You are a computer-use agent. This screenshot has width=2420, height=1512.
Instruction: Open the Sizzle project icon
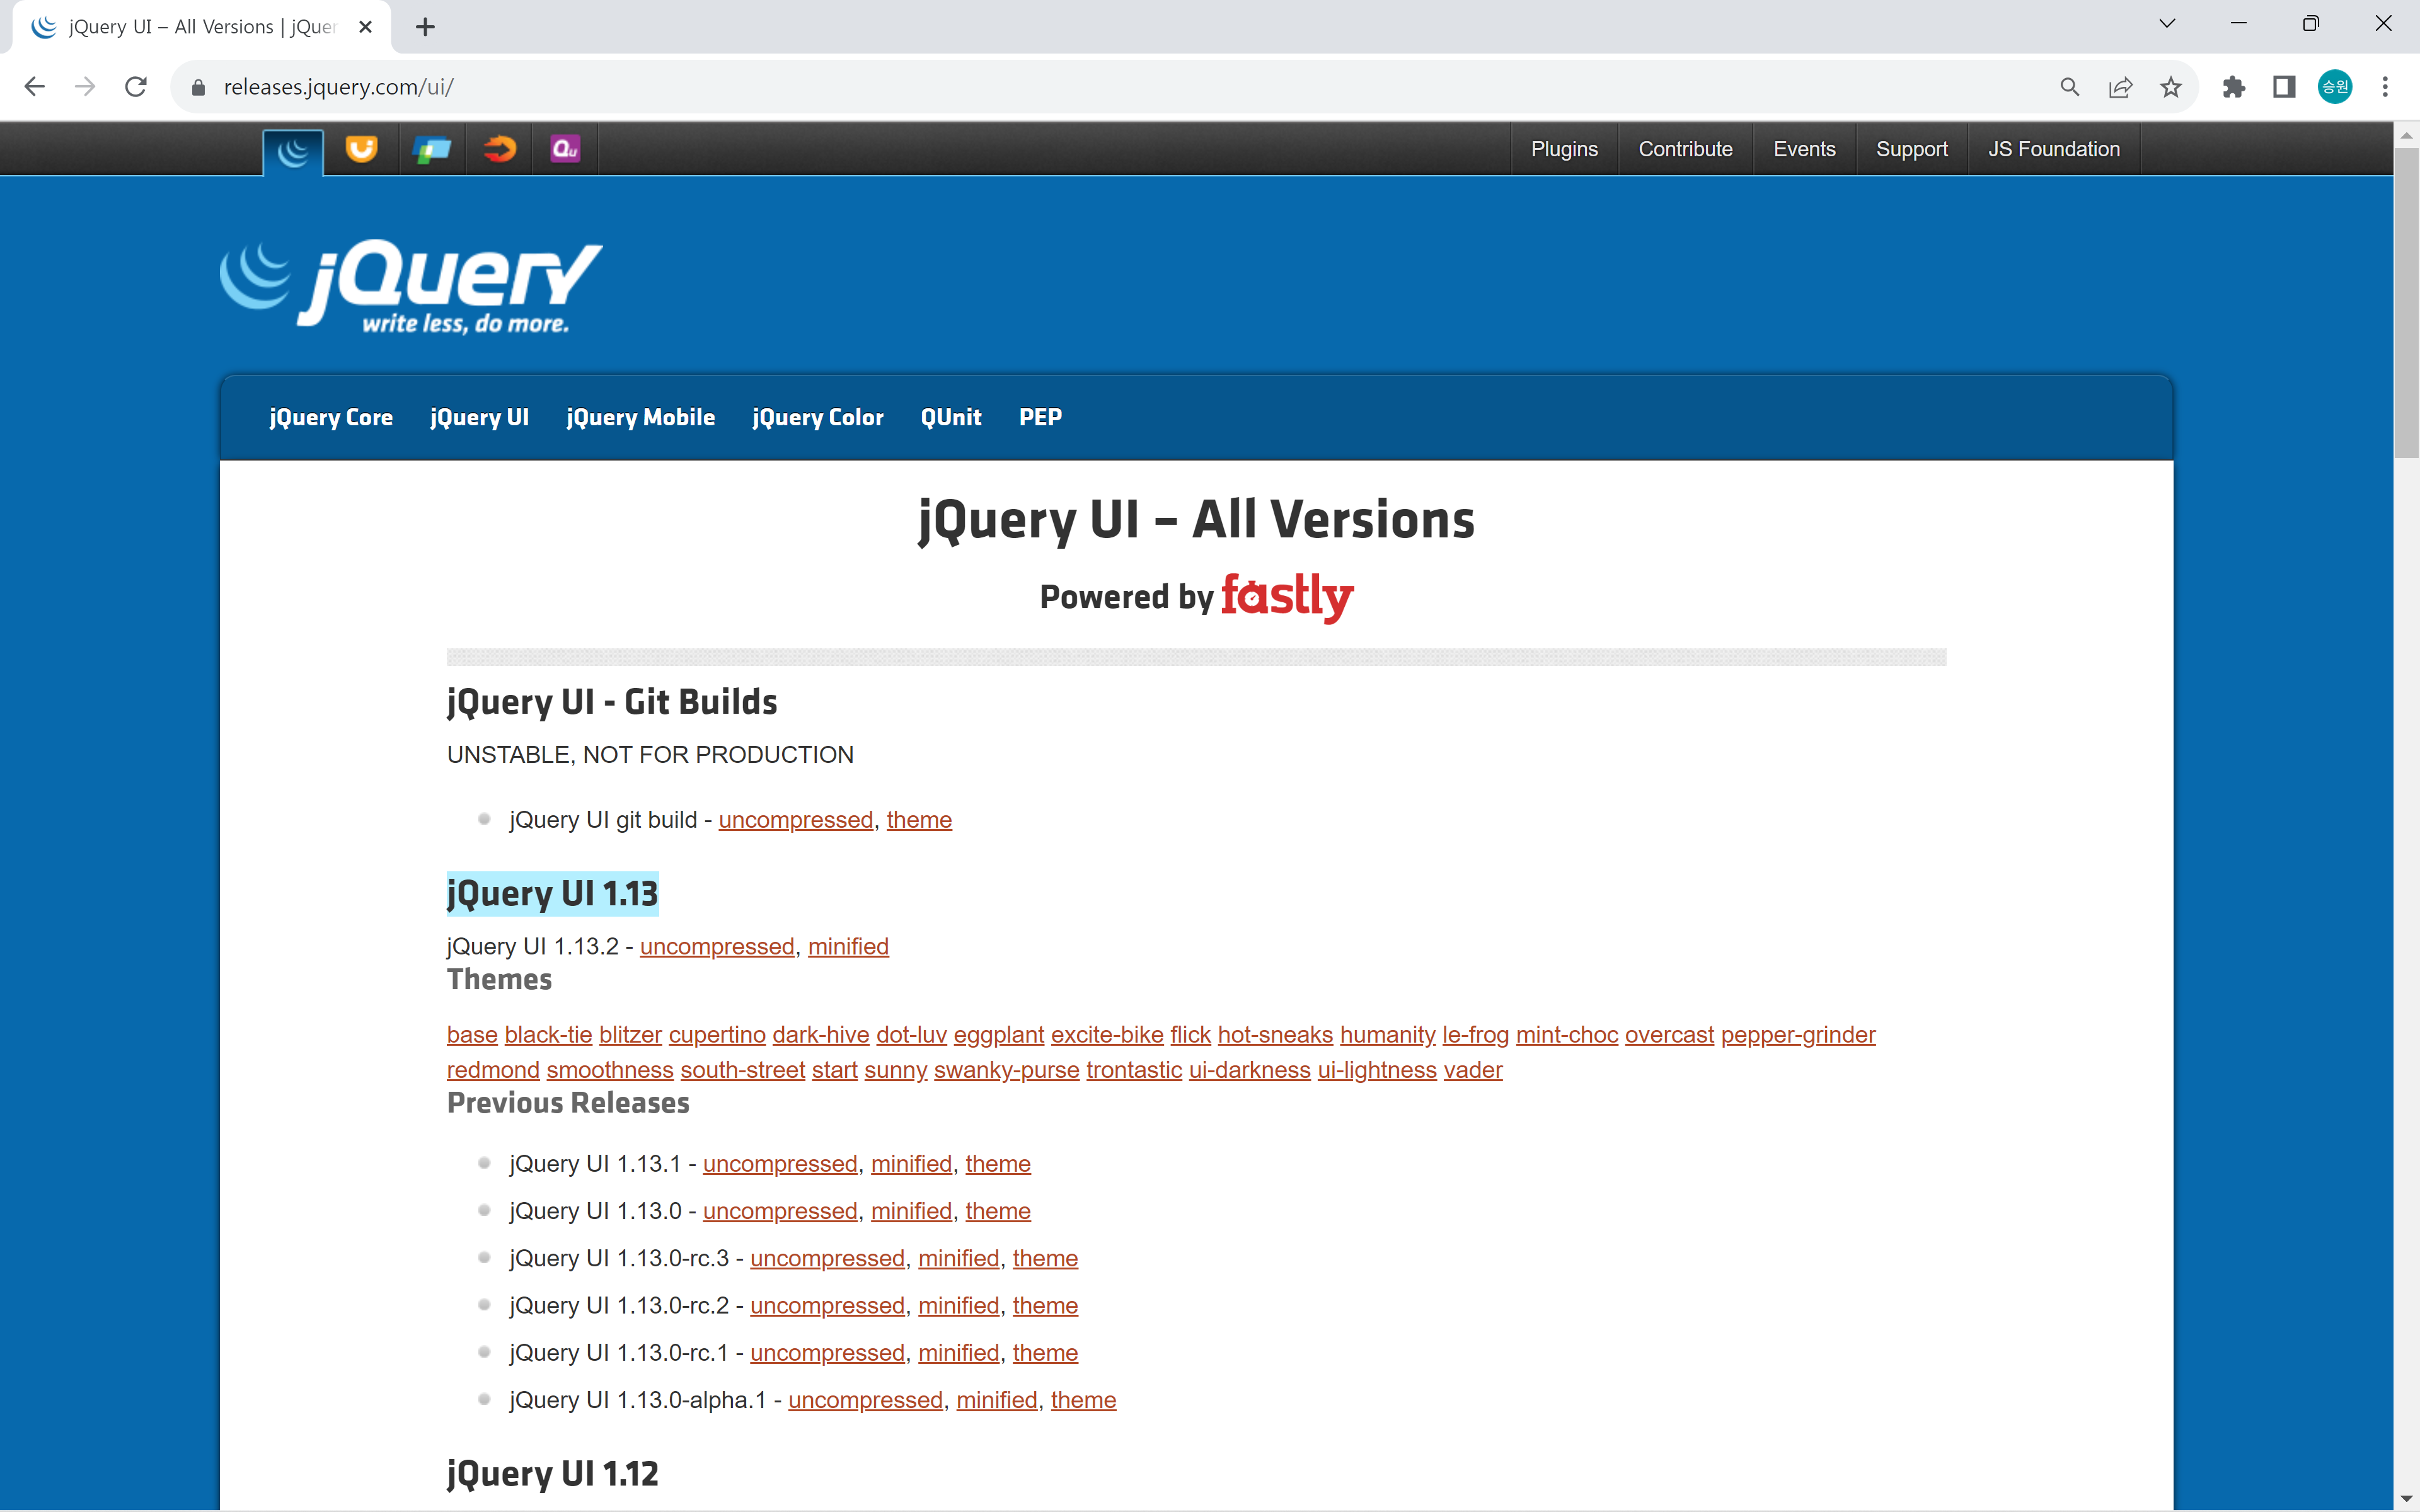[x=499, y=149]
